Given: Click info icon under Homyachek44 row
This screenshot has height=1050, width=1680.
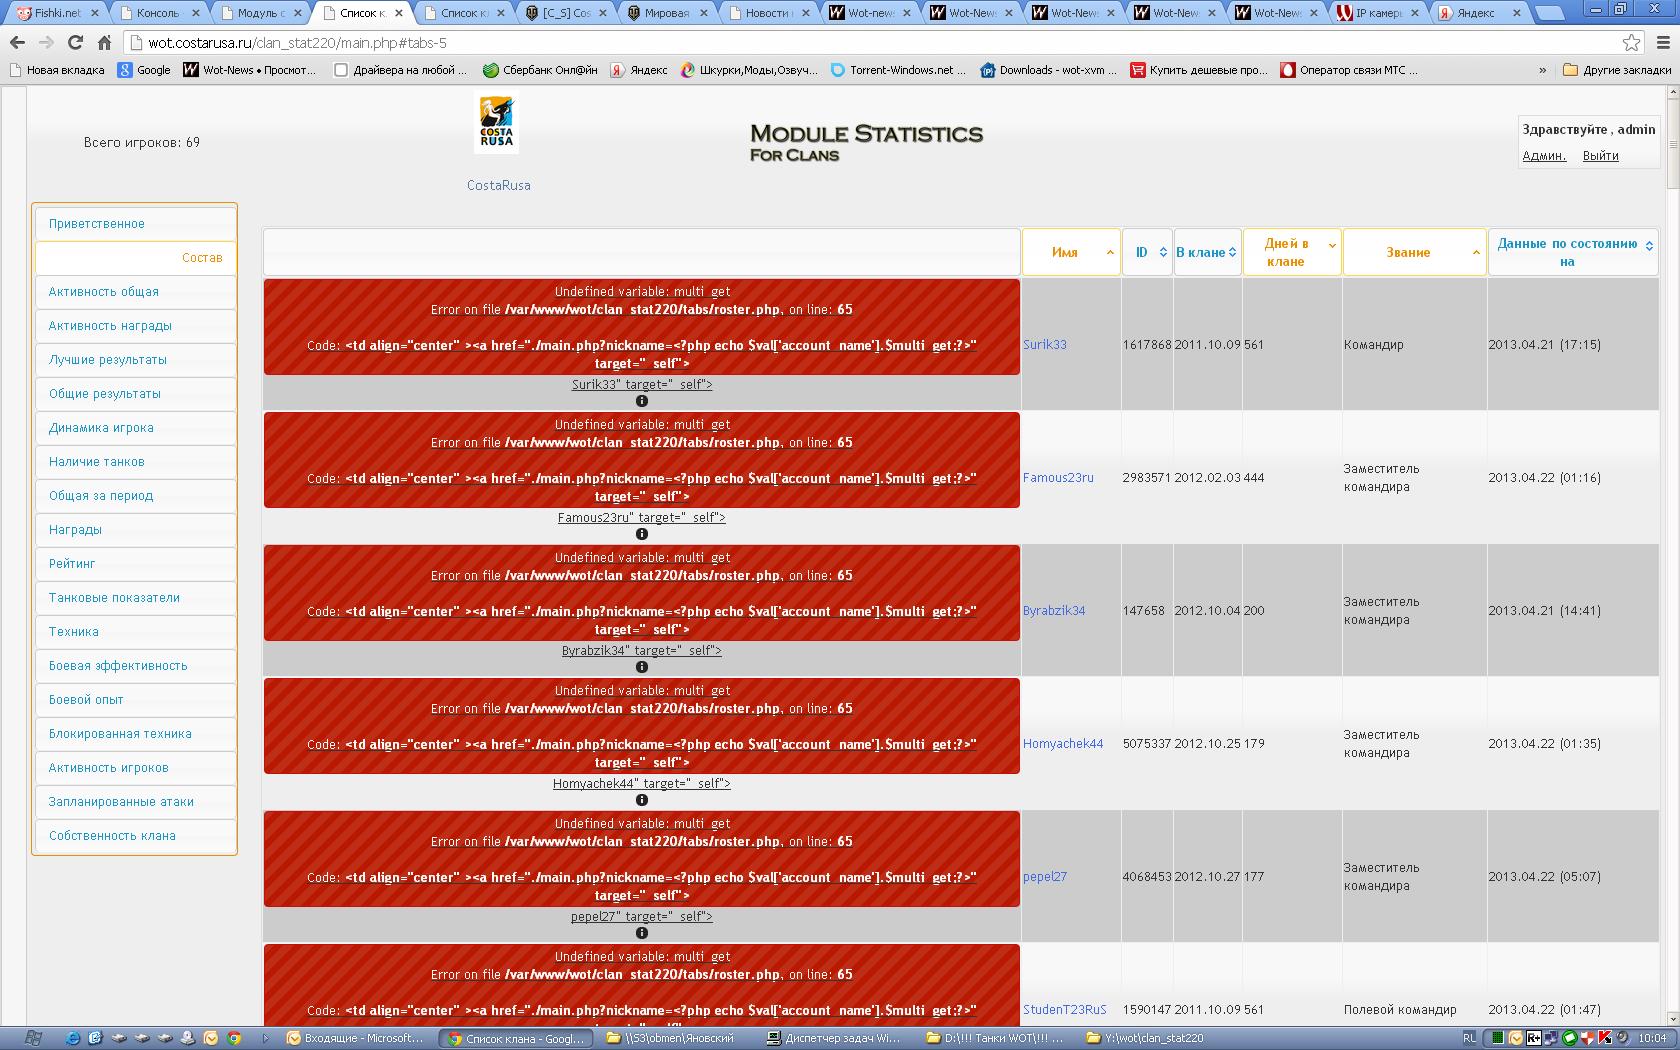Looking at the screenshot, I should pyautogui.click(x=642, y=800).
